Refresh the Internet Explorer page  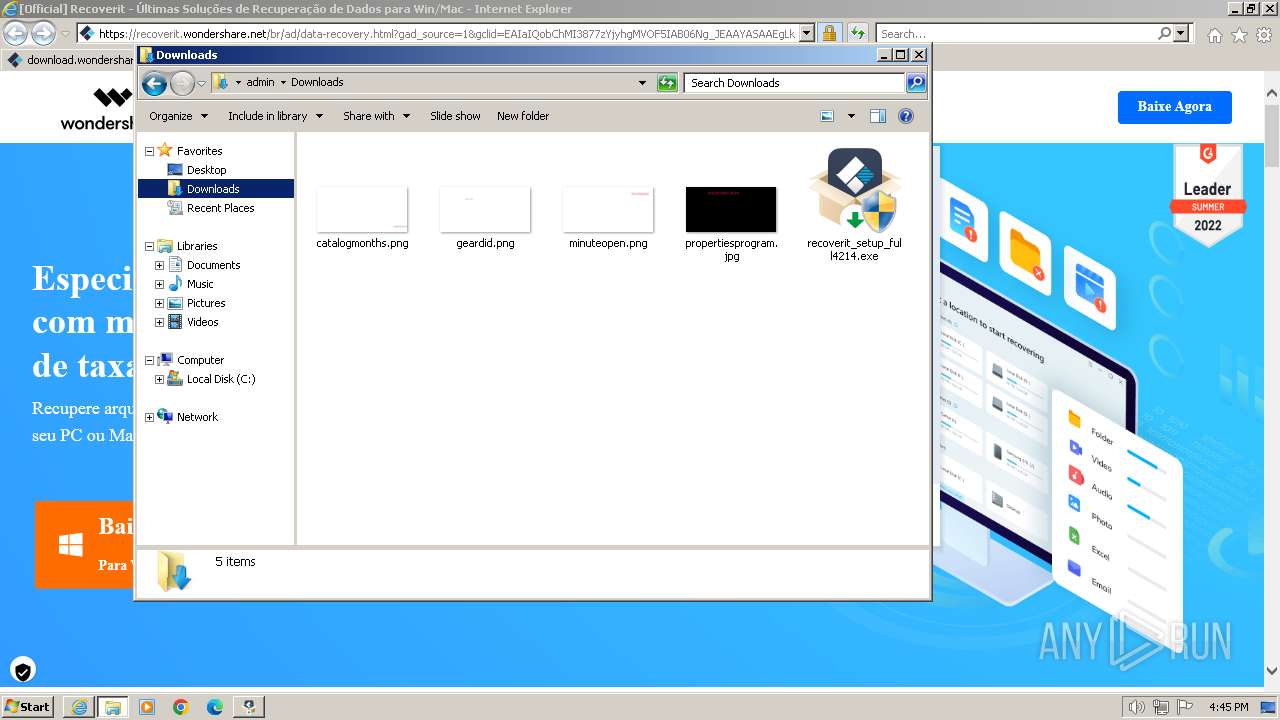tap(857, 34)
